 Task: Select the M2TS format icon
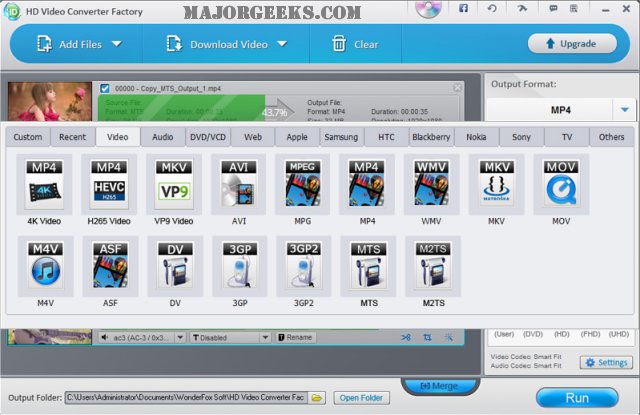pos(433,266)
